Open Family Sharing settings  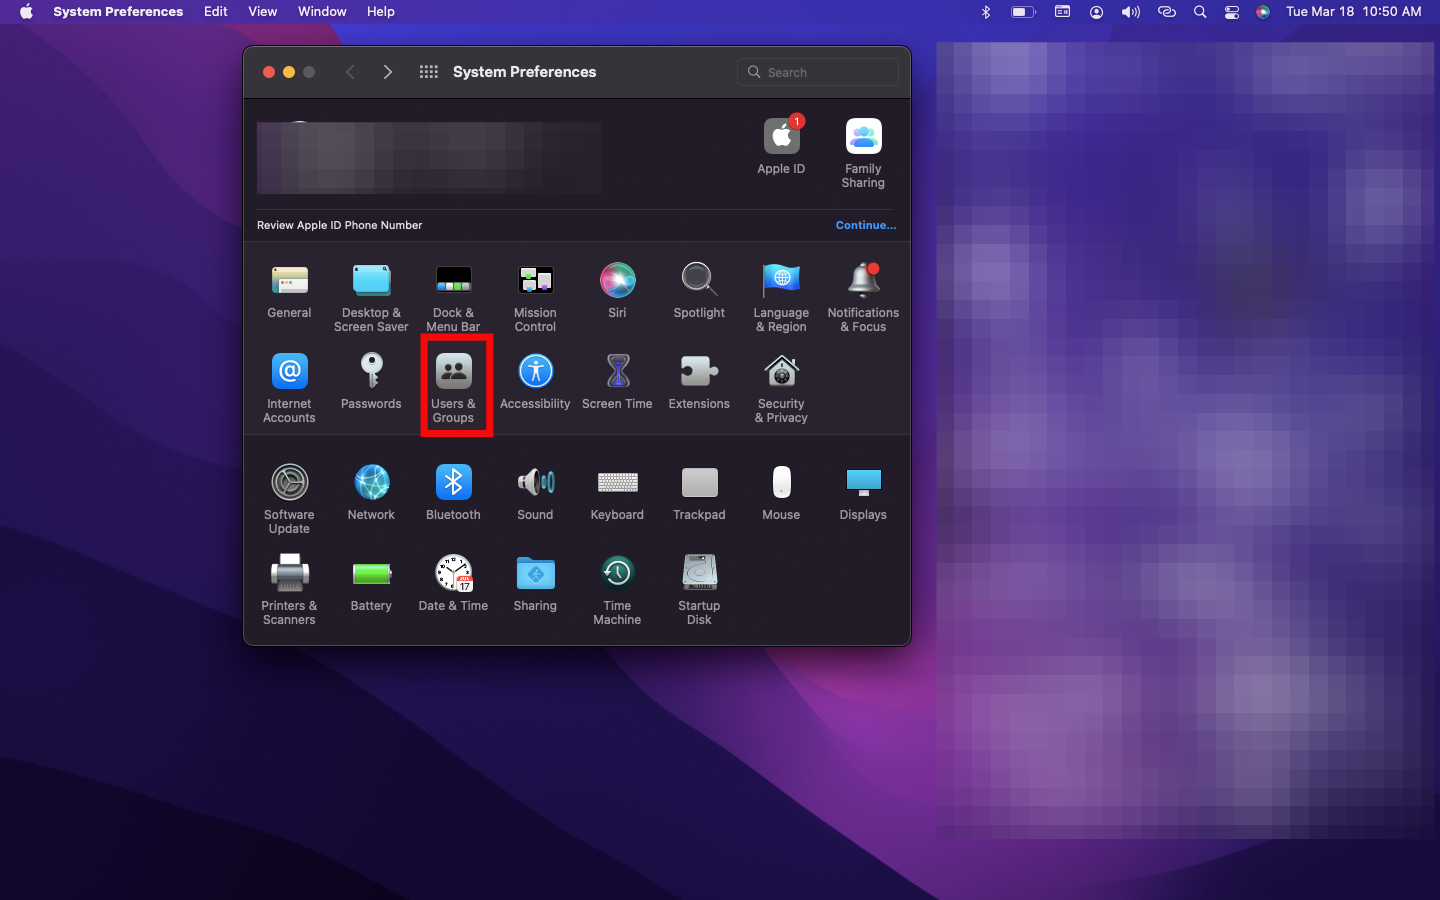(863, 153)
